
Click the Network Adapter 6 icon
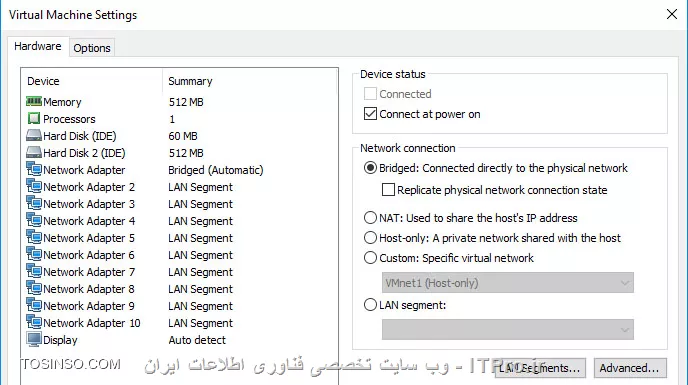(x=34, y=255)
